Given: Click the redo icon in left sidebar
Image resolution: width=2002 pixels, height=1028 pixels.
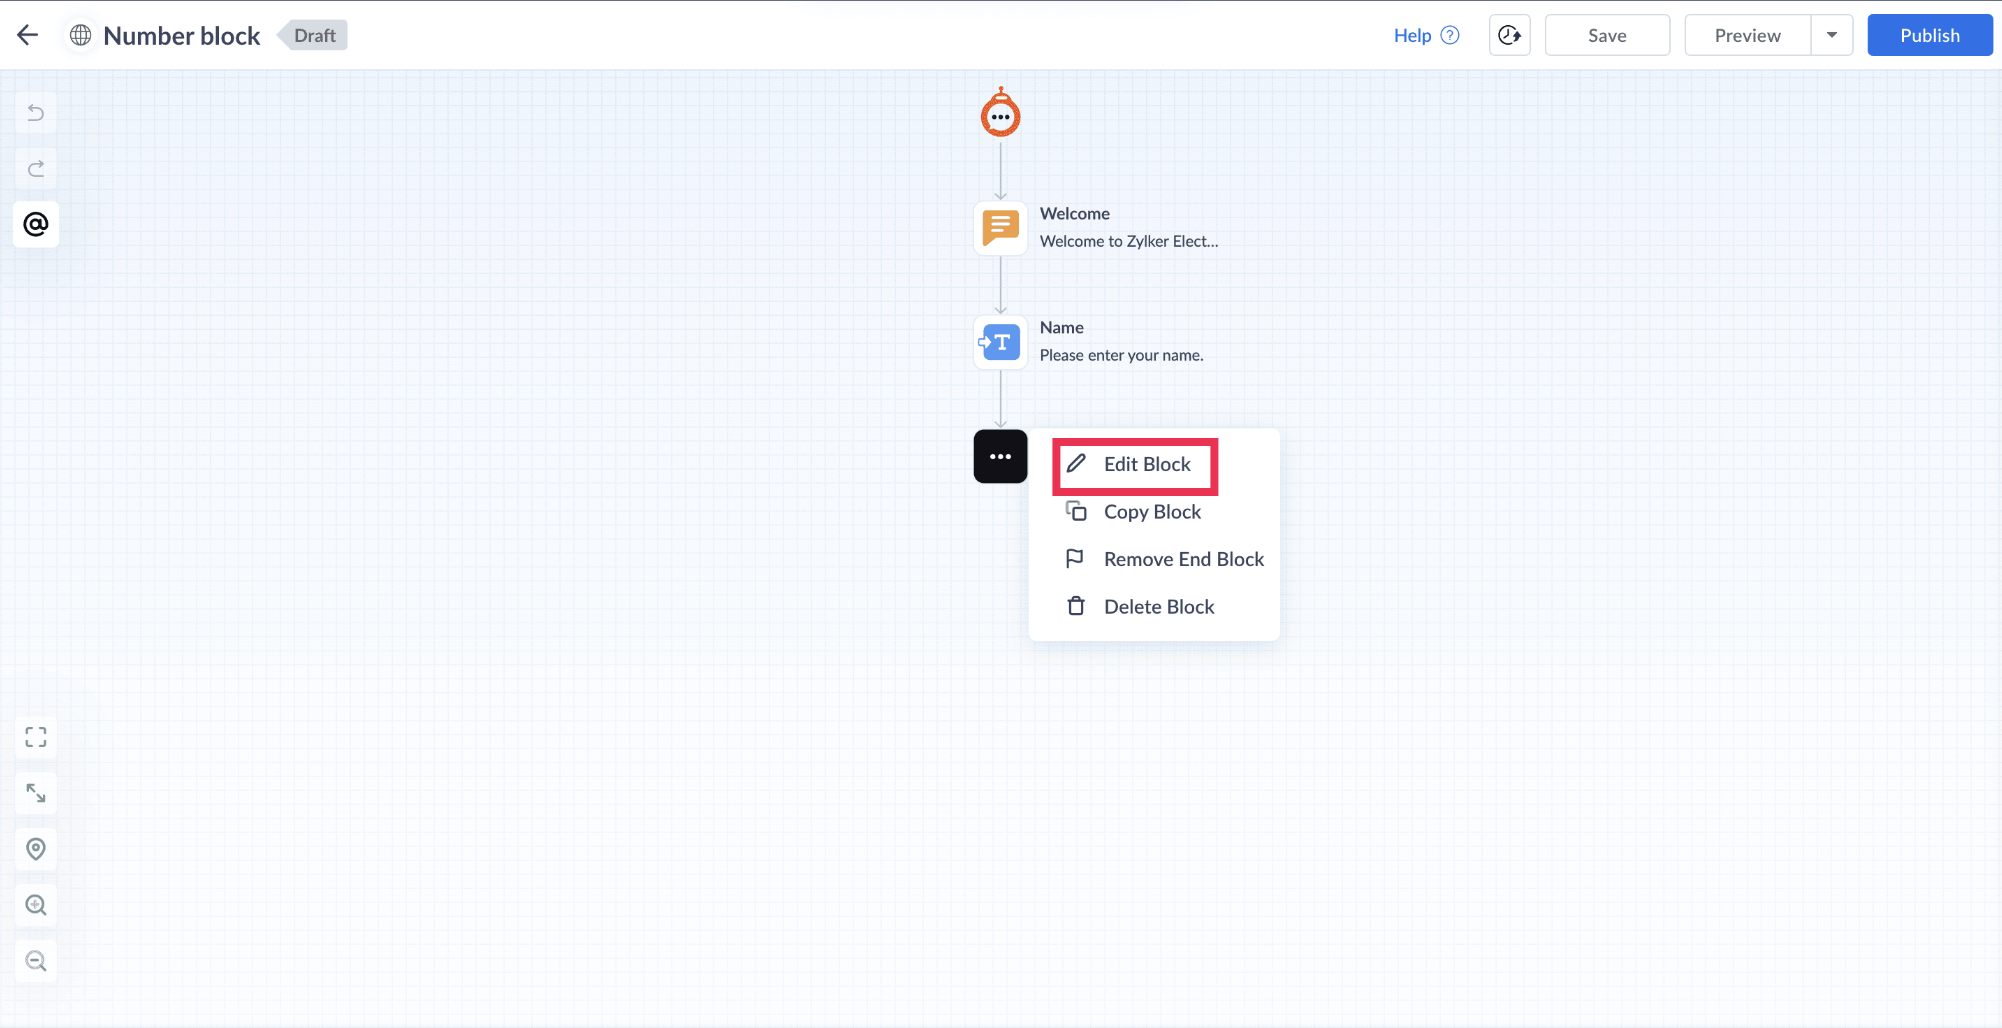Looking at the screenshot, I should pyautogui.click(x=36, y=168).
